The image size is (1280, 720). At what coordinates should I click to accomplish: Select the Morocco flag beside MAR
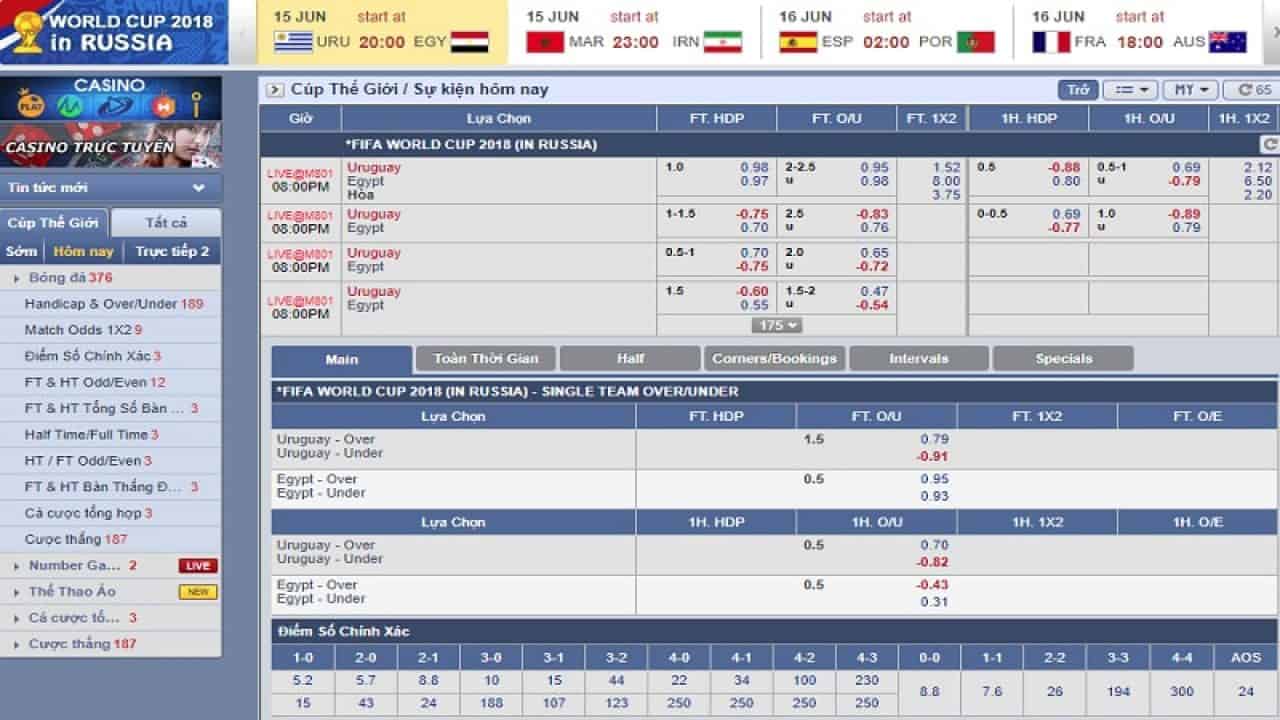click(x=545, y=42)
